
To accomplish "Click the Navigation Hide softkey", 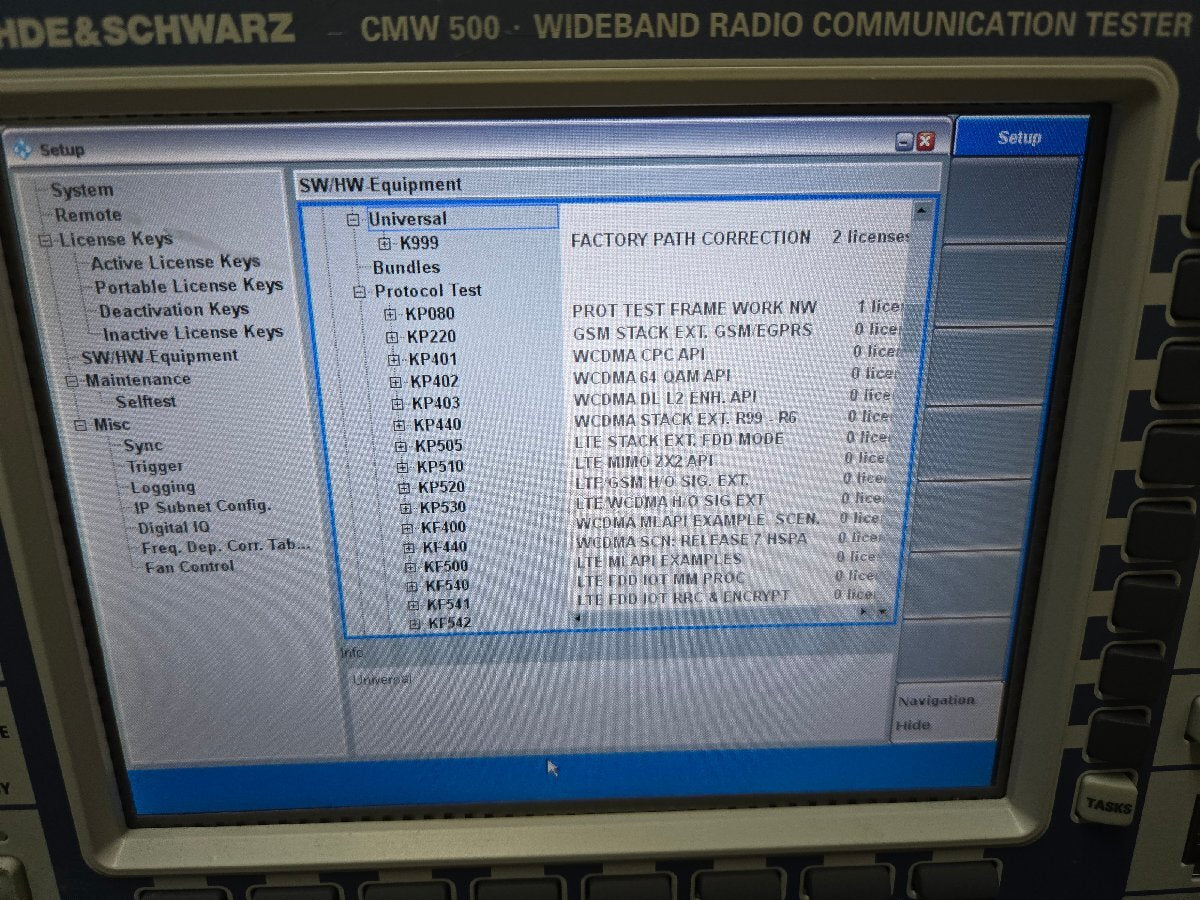I will click(x=946, y=712).
